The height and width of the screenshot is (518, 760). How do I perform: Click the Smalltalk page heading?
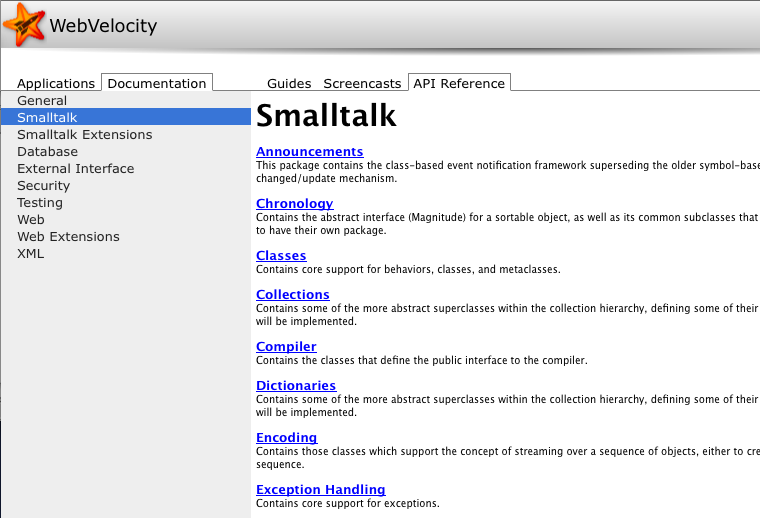tap(326, 115)
